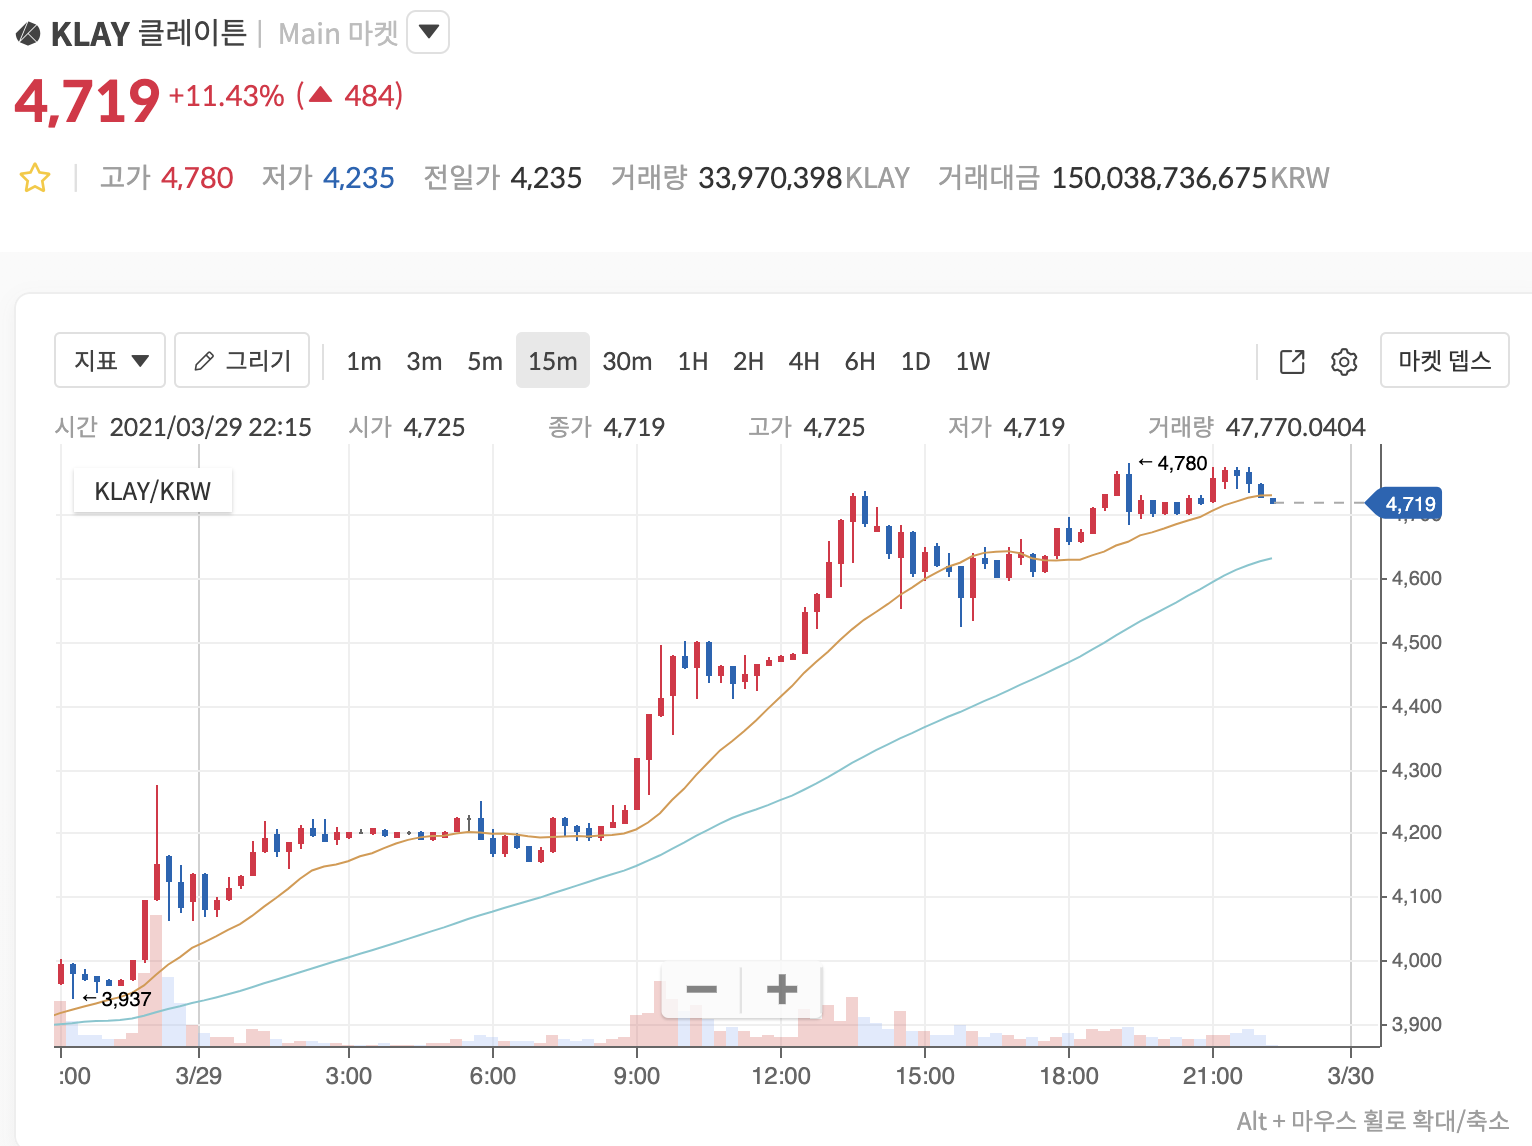Screen dimensions: 1532x1146
Task: Switch chart to 6H interval
Action: pyautogui.click(x=860, y=361)
